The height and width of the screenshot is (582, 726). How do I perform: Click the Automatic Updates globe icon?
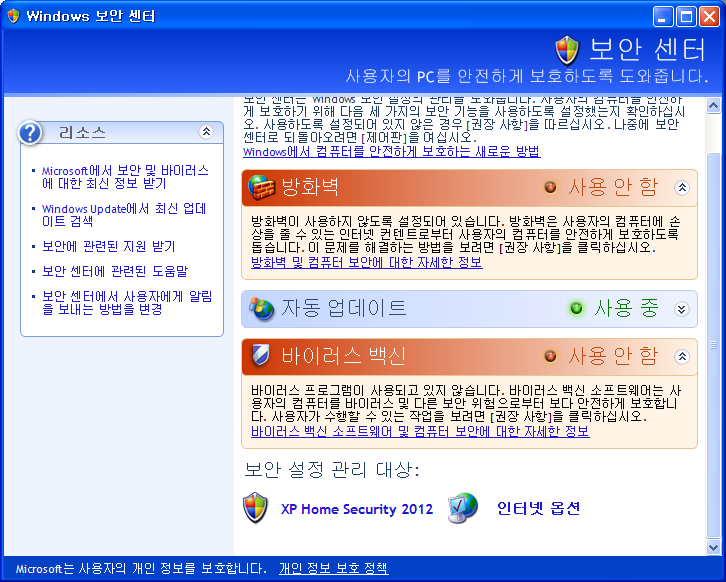point(262,309)
